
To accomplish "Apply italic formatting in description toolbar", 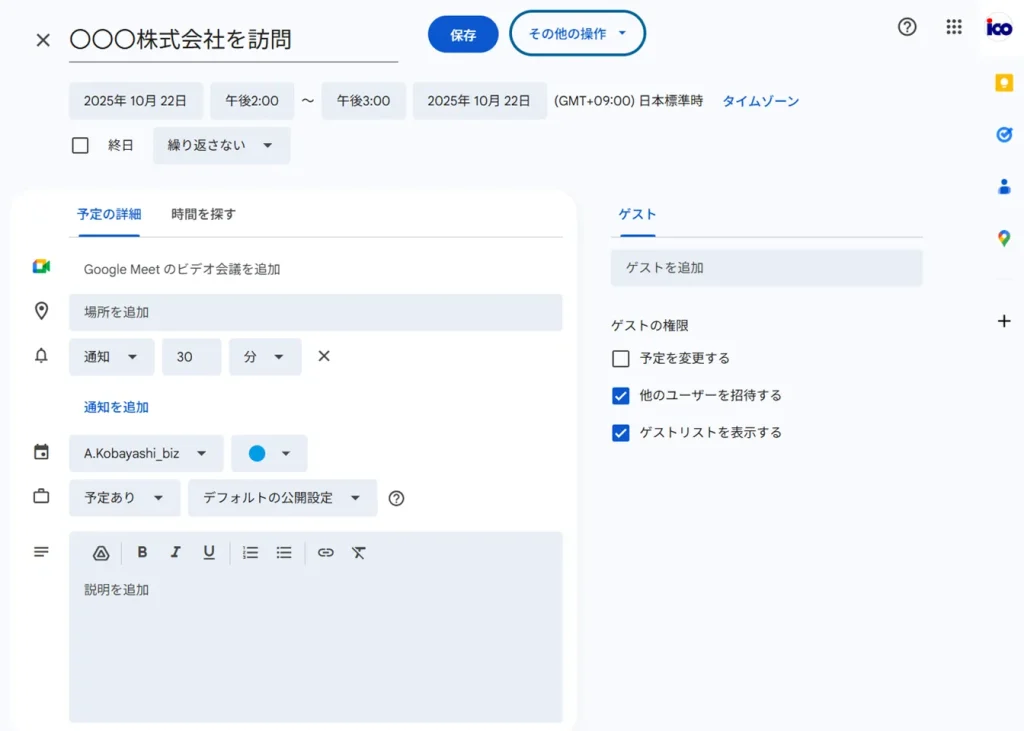I will coord(175,552).
